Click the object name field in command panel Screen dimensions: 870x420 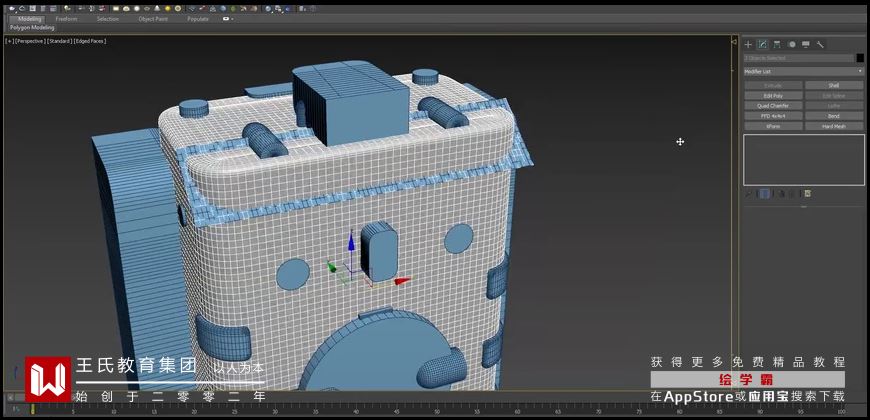(798, 58)
